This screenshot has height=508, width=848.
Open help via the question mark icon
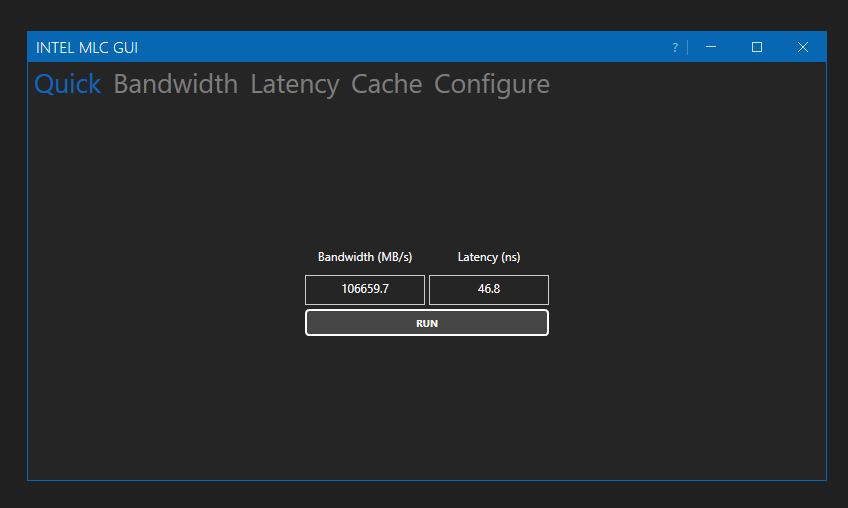click(675, 48)
